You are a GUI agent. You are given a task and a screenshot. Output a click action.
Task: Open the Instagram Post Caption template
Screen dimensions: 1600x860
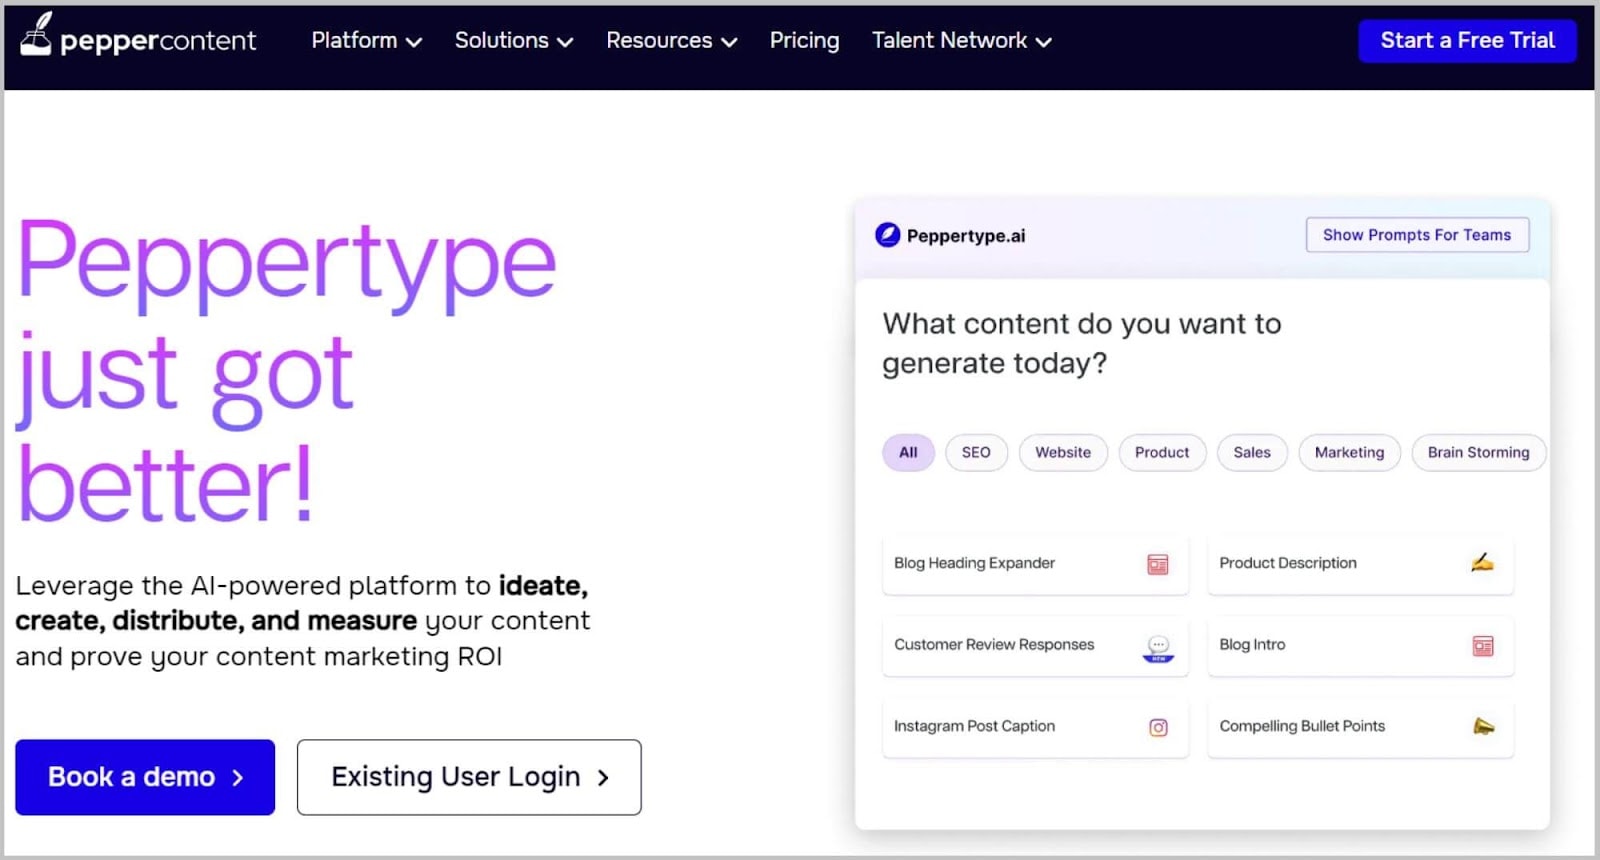1035,727
